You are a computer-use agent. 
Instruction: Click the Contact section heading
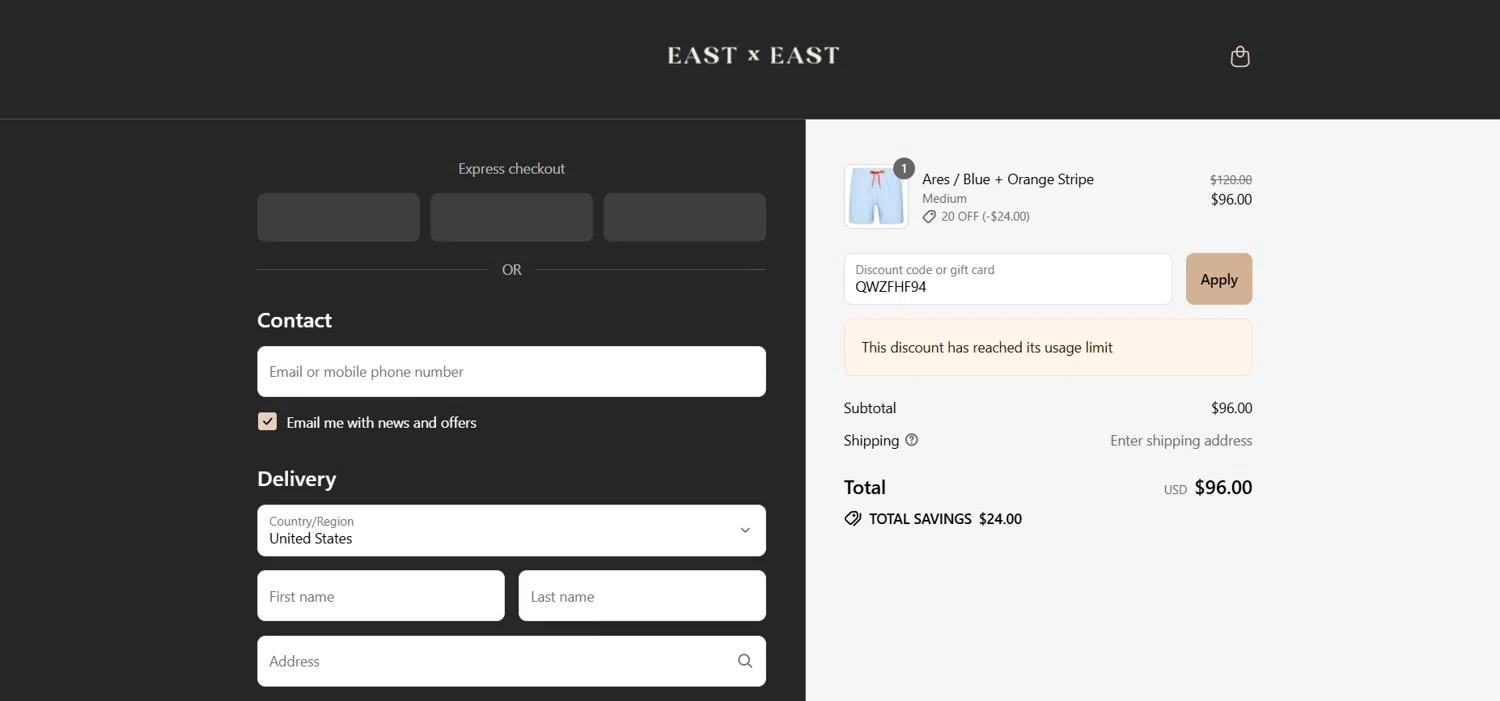click(x=294, y=320)
